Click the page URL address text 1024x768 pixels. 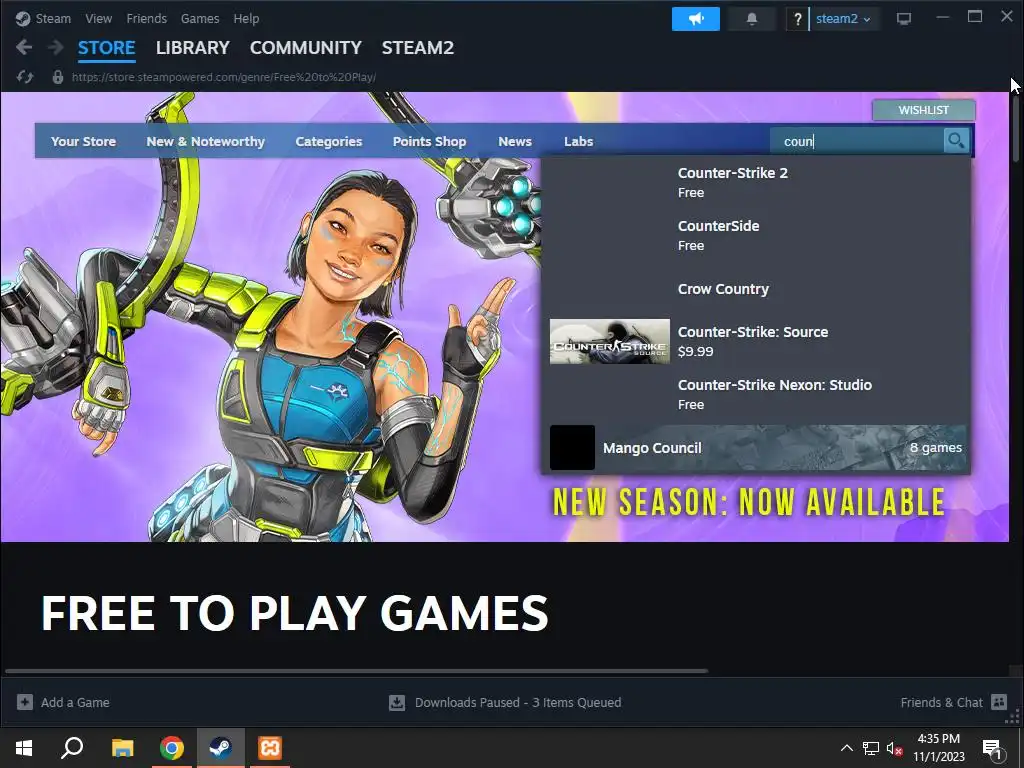(223, 77)
